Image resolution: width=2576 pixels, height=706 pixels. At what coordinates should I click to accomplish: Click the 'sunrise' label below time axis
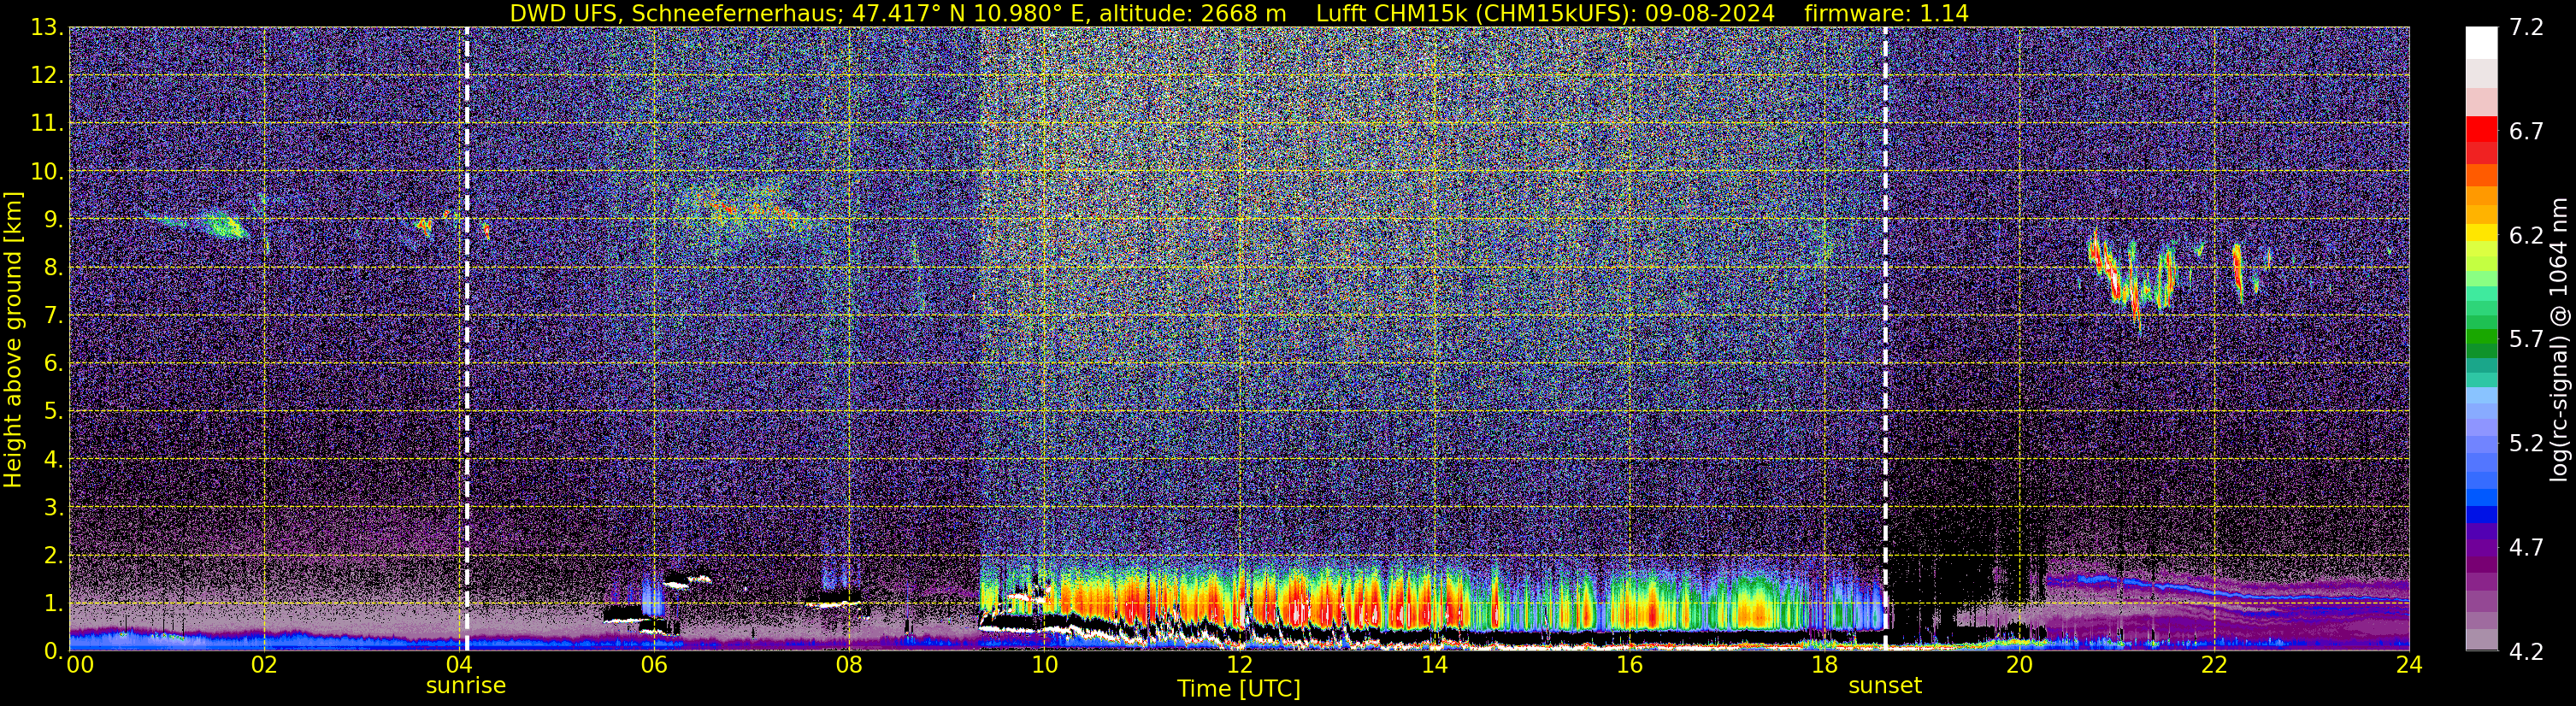click(x=466, y=685)
